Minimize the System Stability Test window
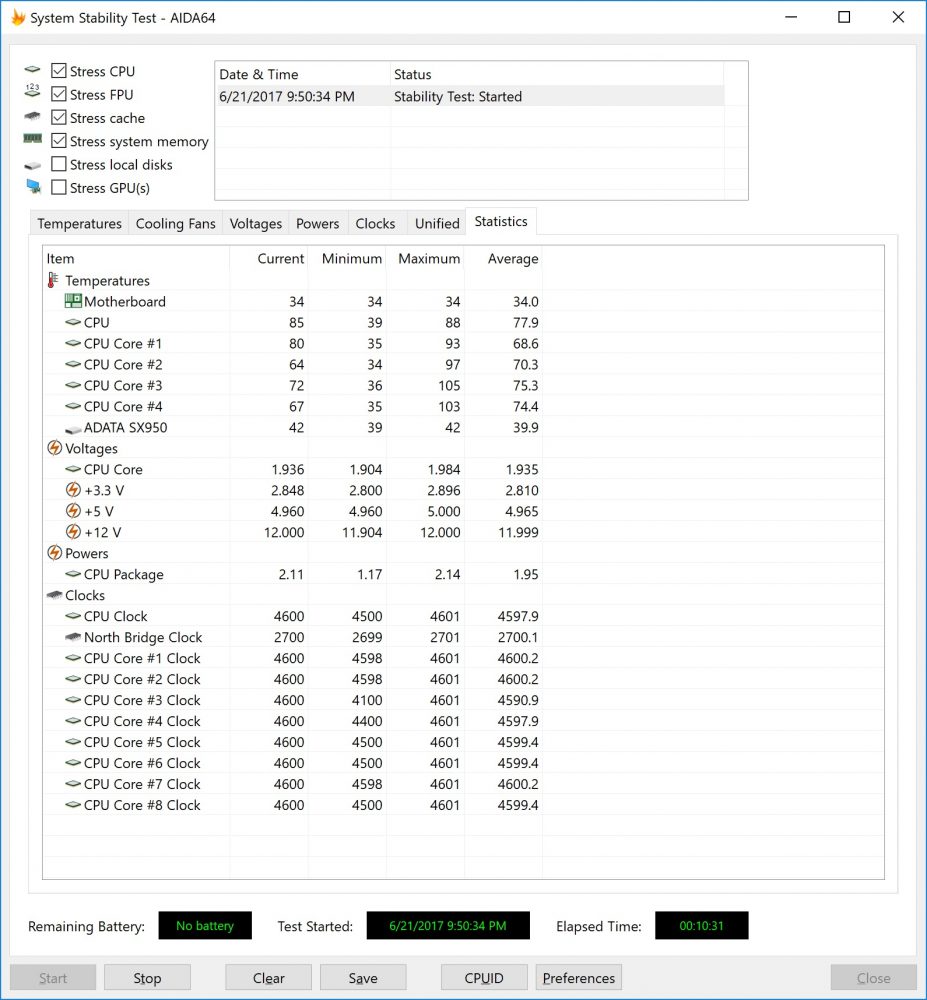 [791, 17]
